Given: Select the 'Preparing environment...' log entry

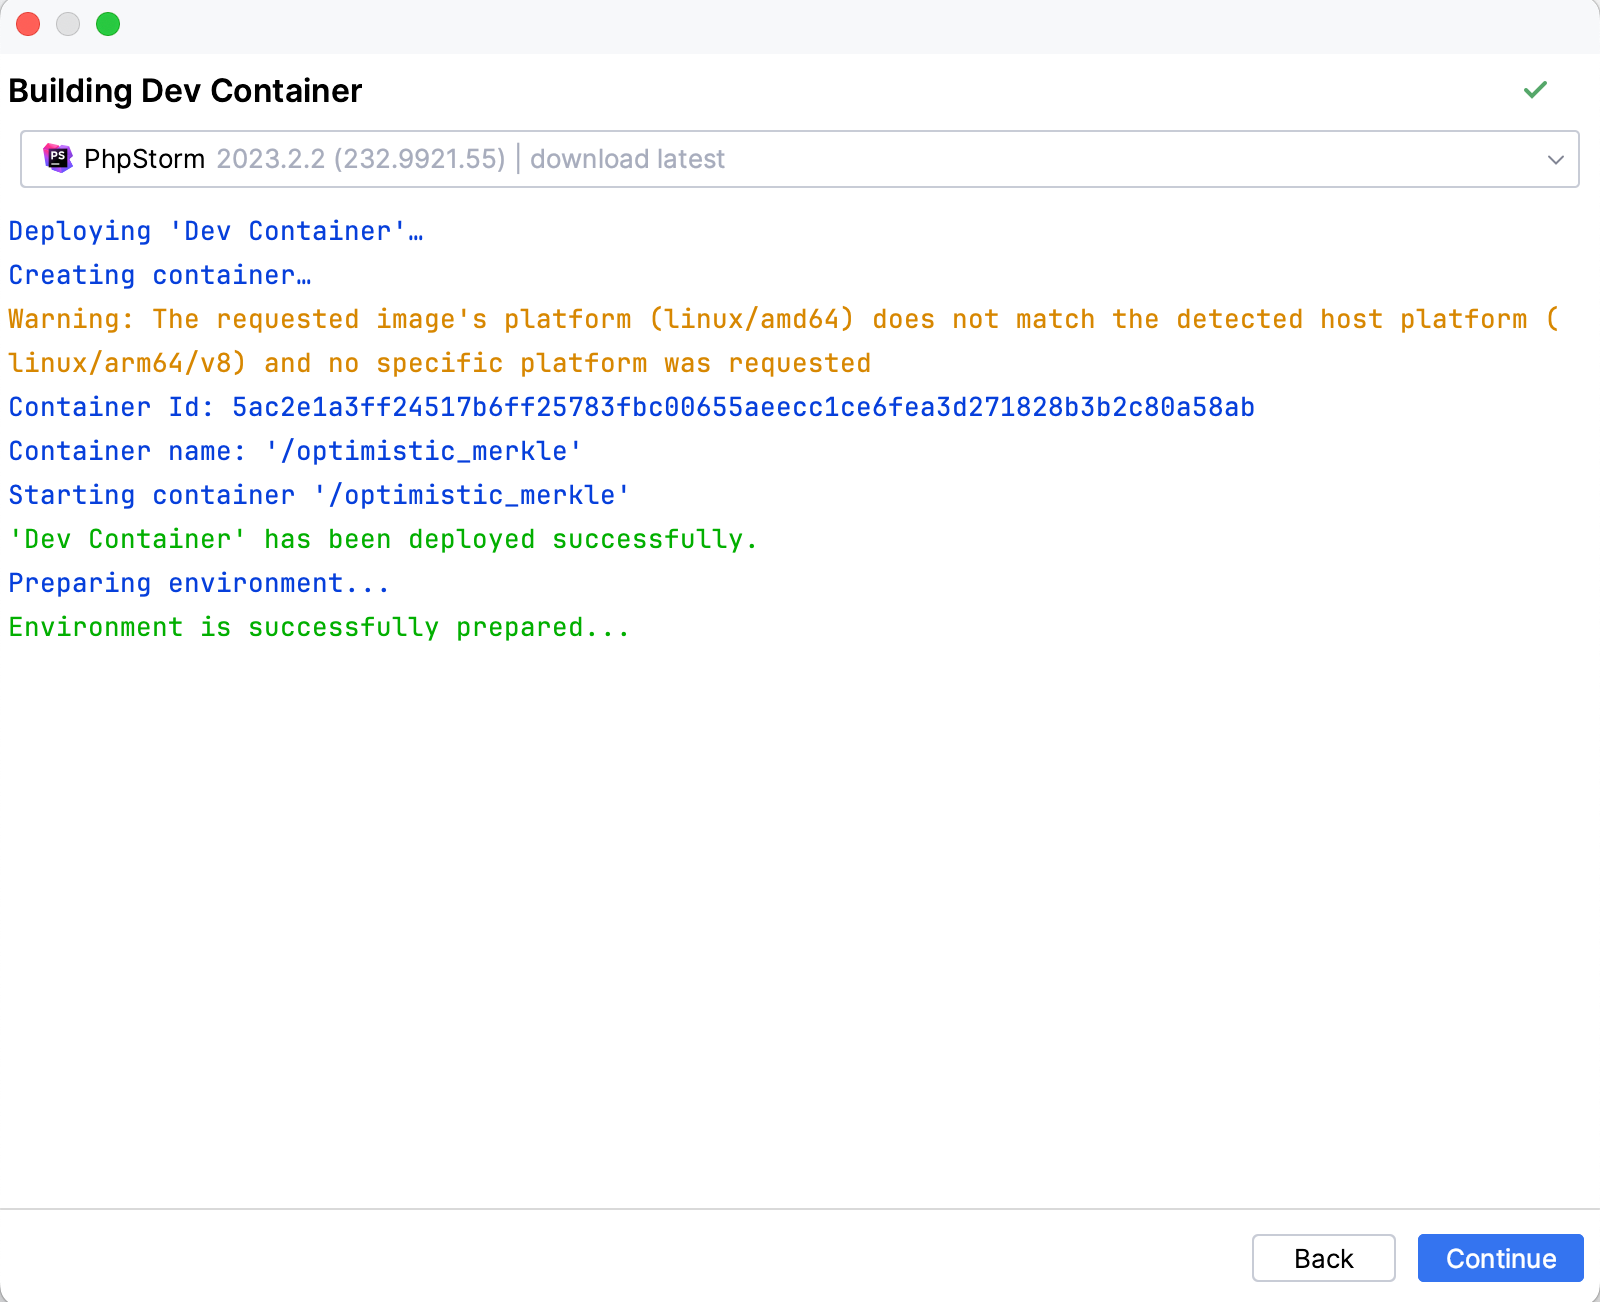Looking at the screenshot, I should 198,583.
